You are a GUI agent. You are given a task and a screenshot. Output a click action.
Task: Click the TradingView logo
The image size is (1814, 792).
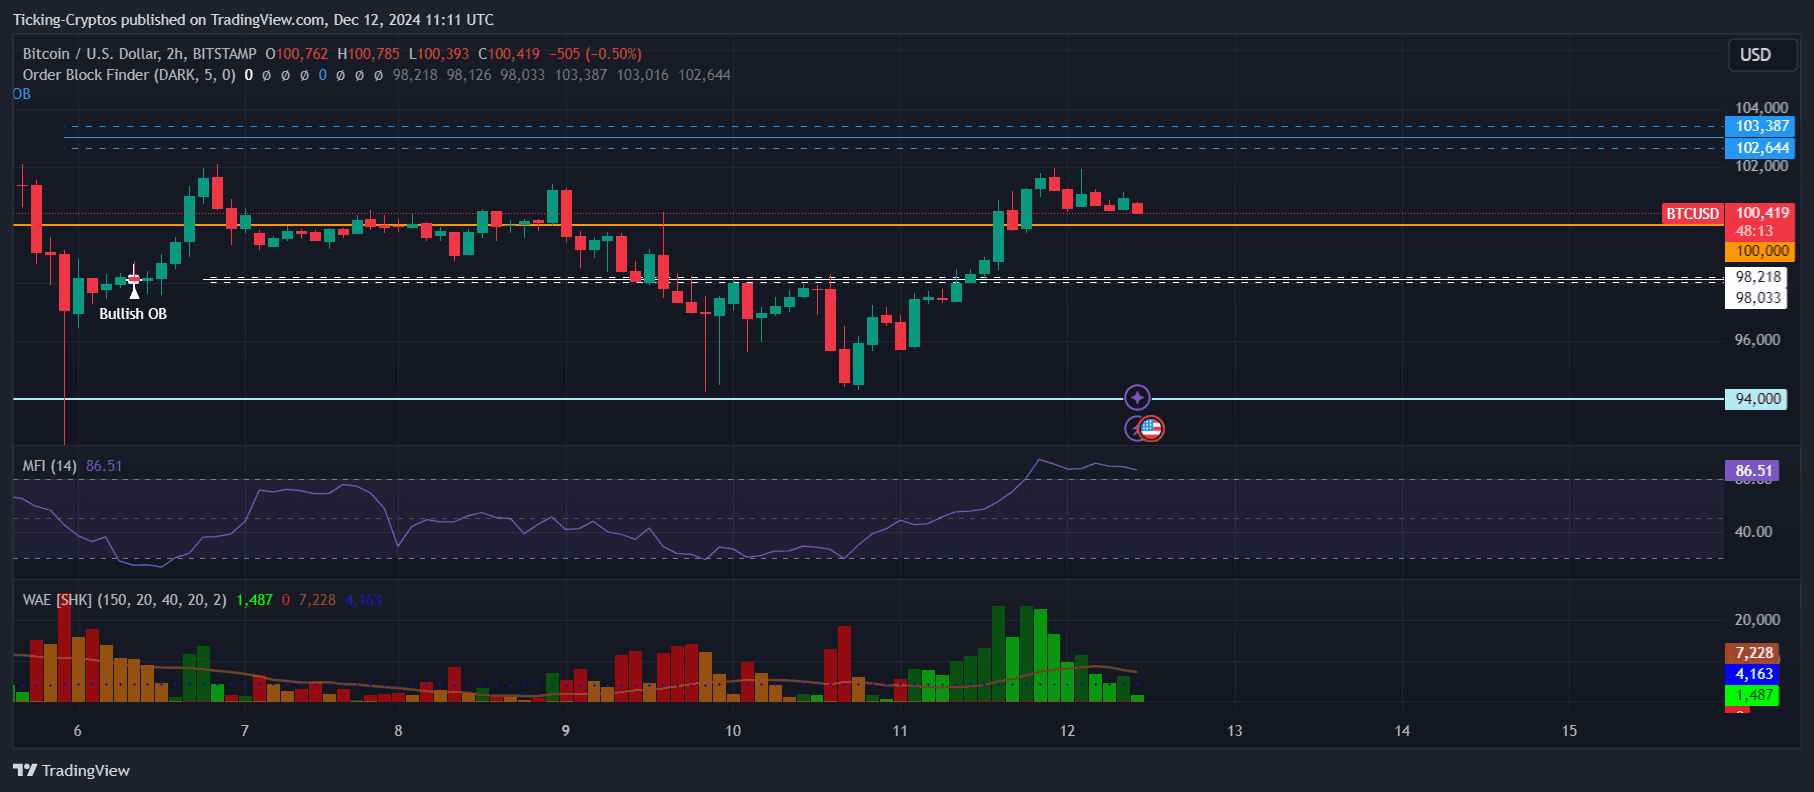point(71,770)
